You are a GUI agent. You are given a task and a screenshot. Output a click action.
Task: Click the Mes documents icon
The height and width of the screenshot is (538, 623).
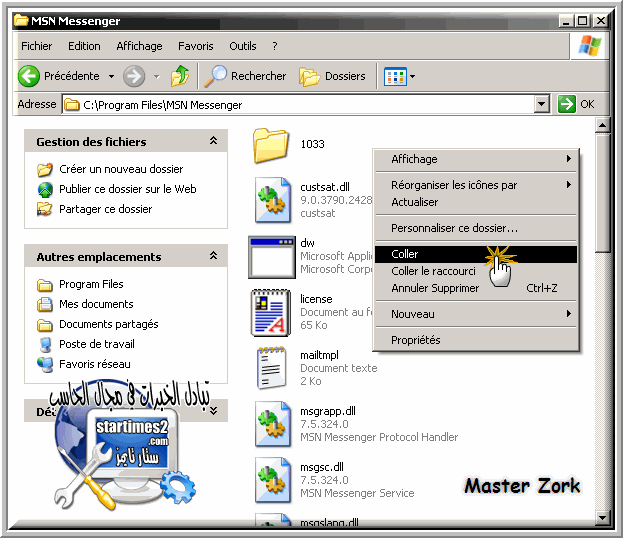click(x=44, y=304)
